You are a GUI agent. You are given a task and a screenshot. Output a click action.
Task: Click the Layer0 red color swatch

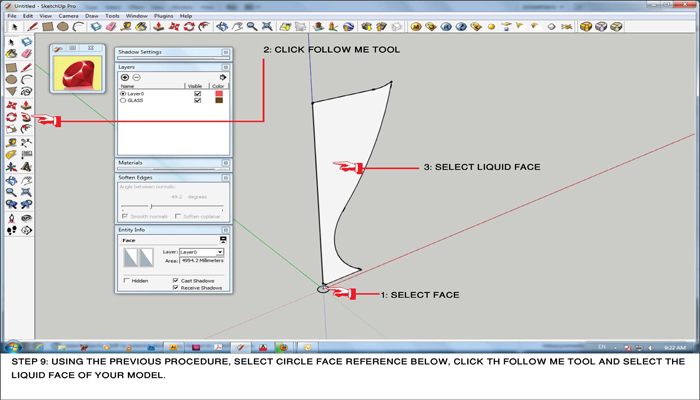pos(218,94)
